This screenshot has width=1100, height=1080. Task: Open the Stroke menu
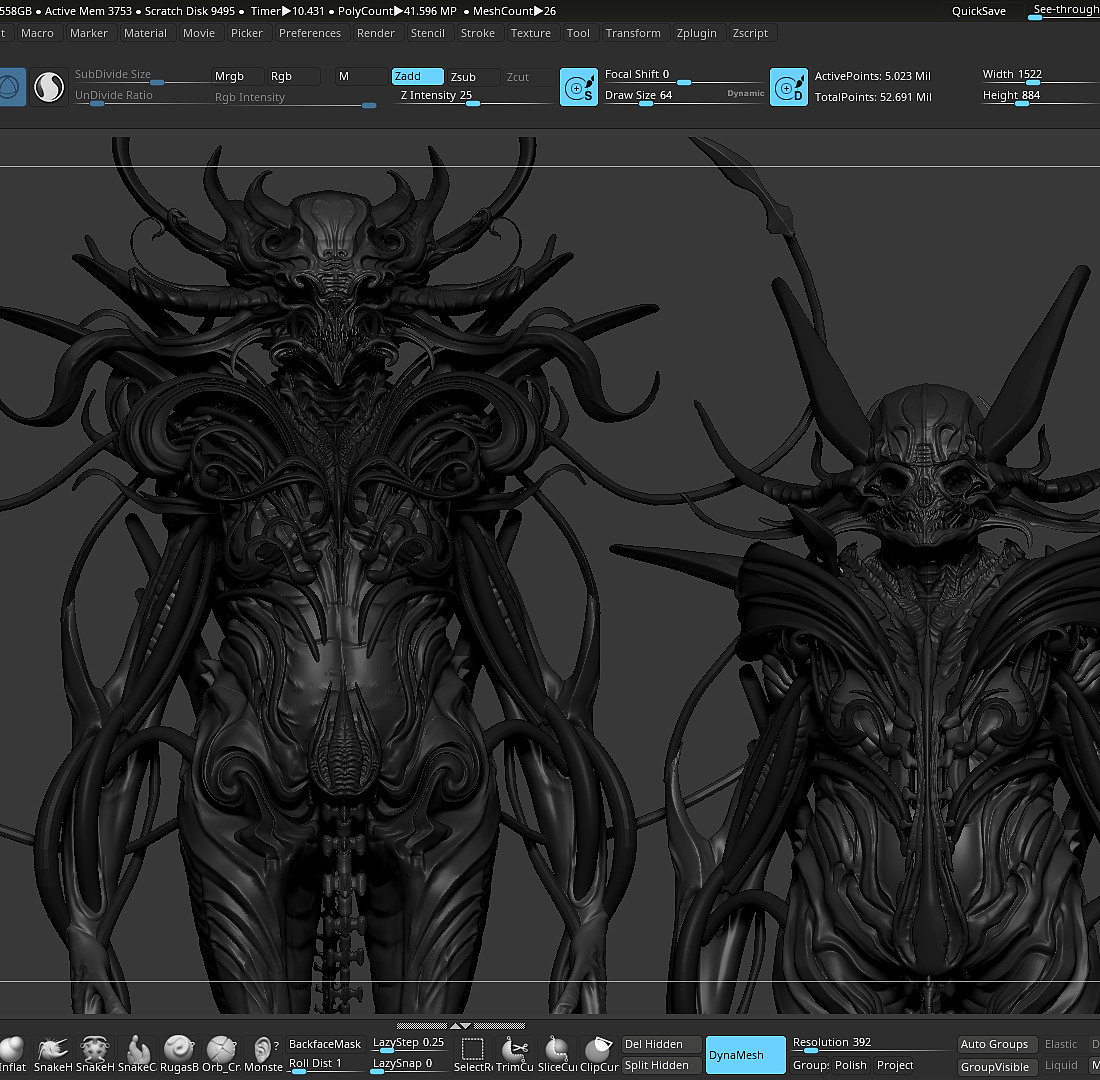(x=478, y=33)
